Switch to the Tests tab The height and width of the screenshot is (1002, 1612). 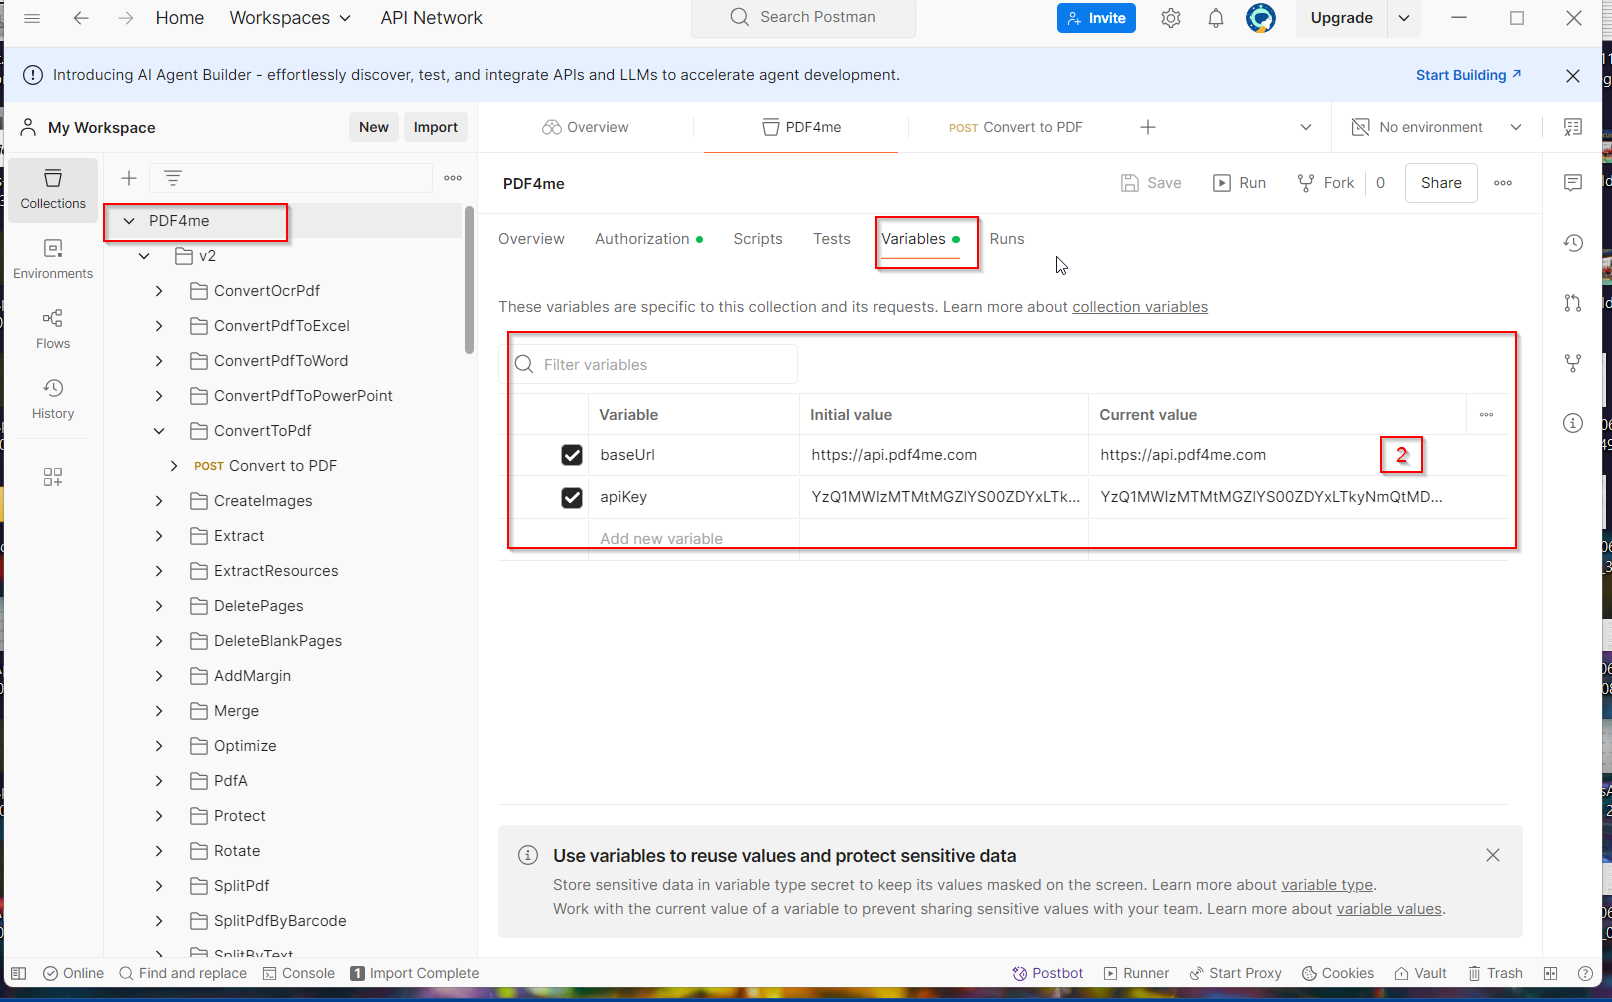[832, 239]
